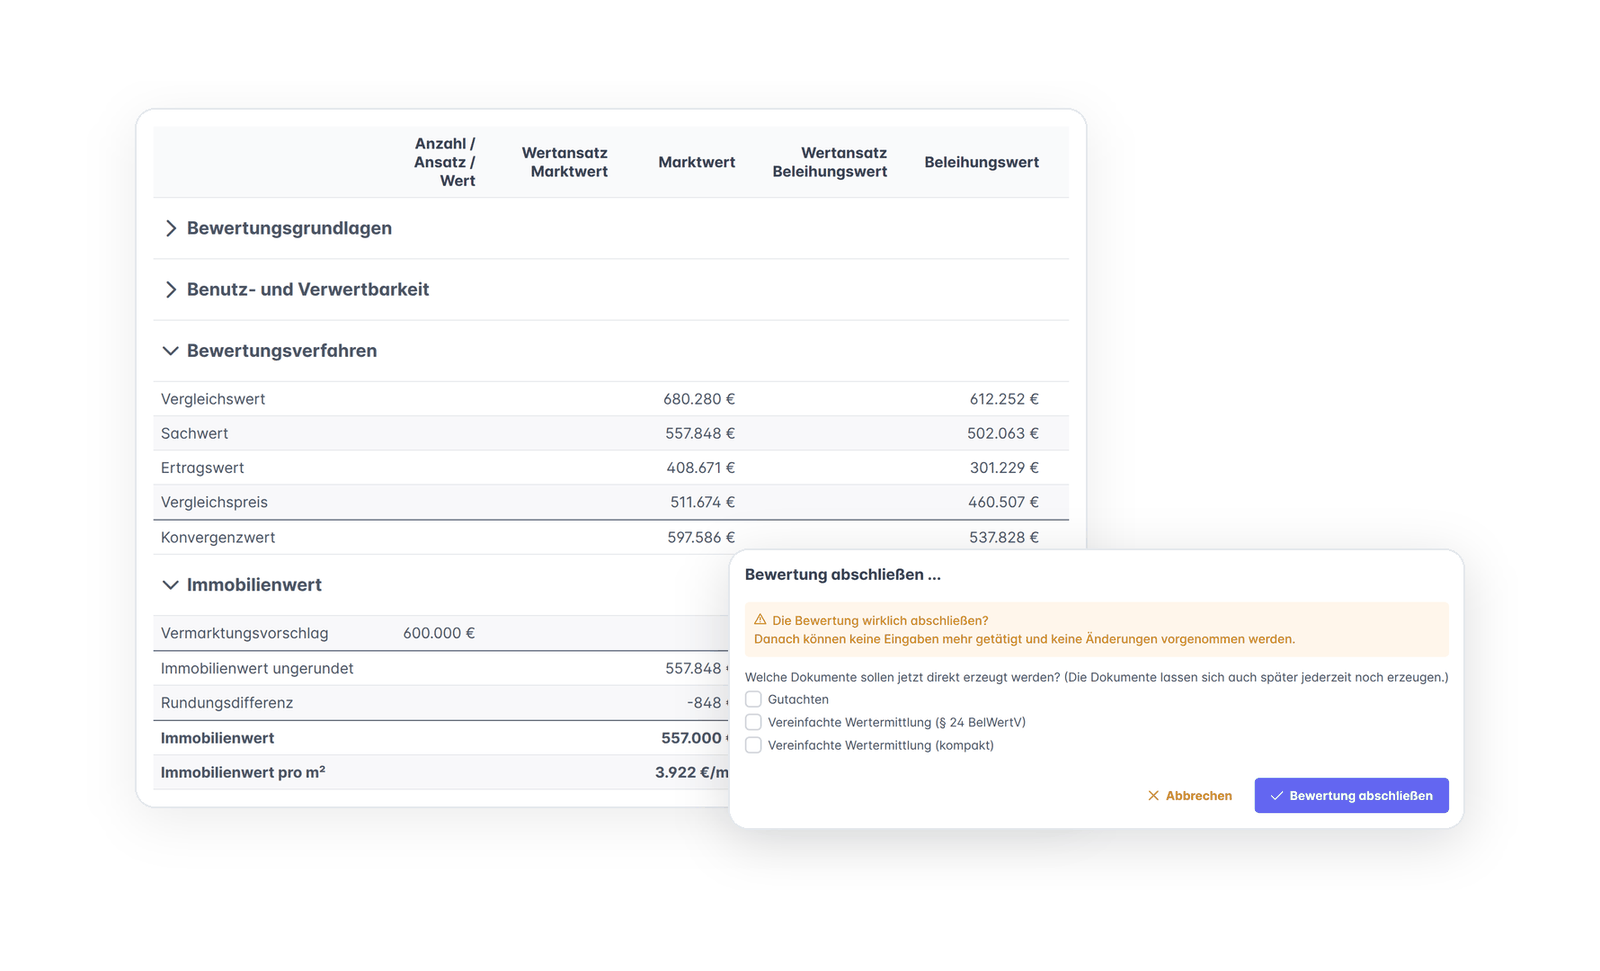Screen dimensions: 1600x971
Task: Confirm with Bewertung abschließen button
Action: [x=1351, y=796]
